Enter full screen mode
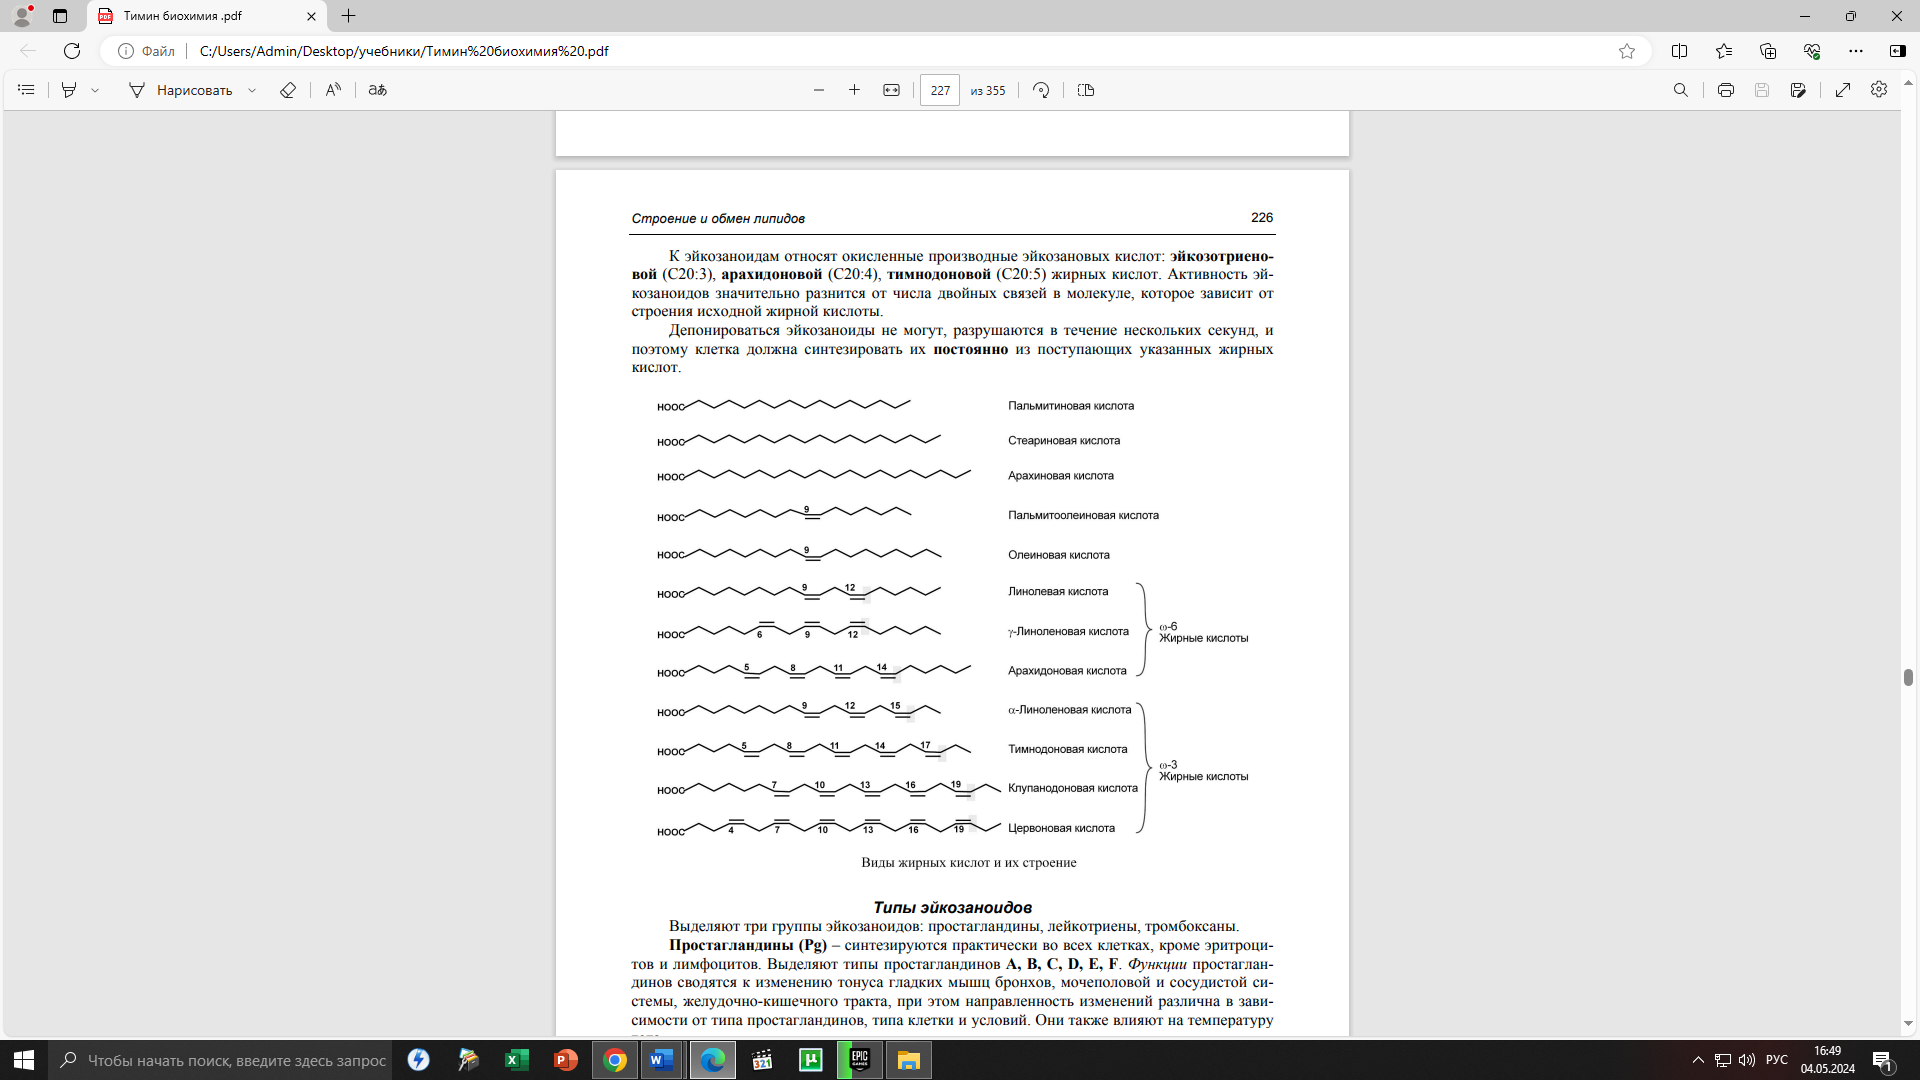This screenshot has width=1920, height=1080. pos(1843,90)
